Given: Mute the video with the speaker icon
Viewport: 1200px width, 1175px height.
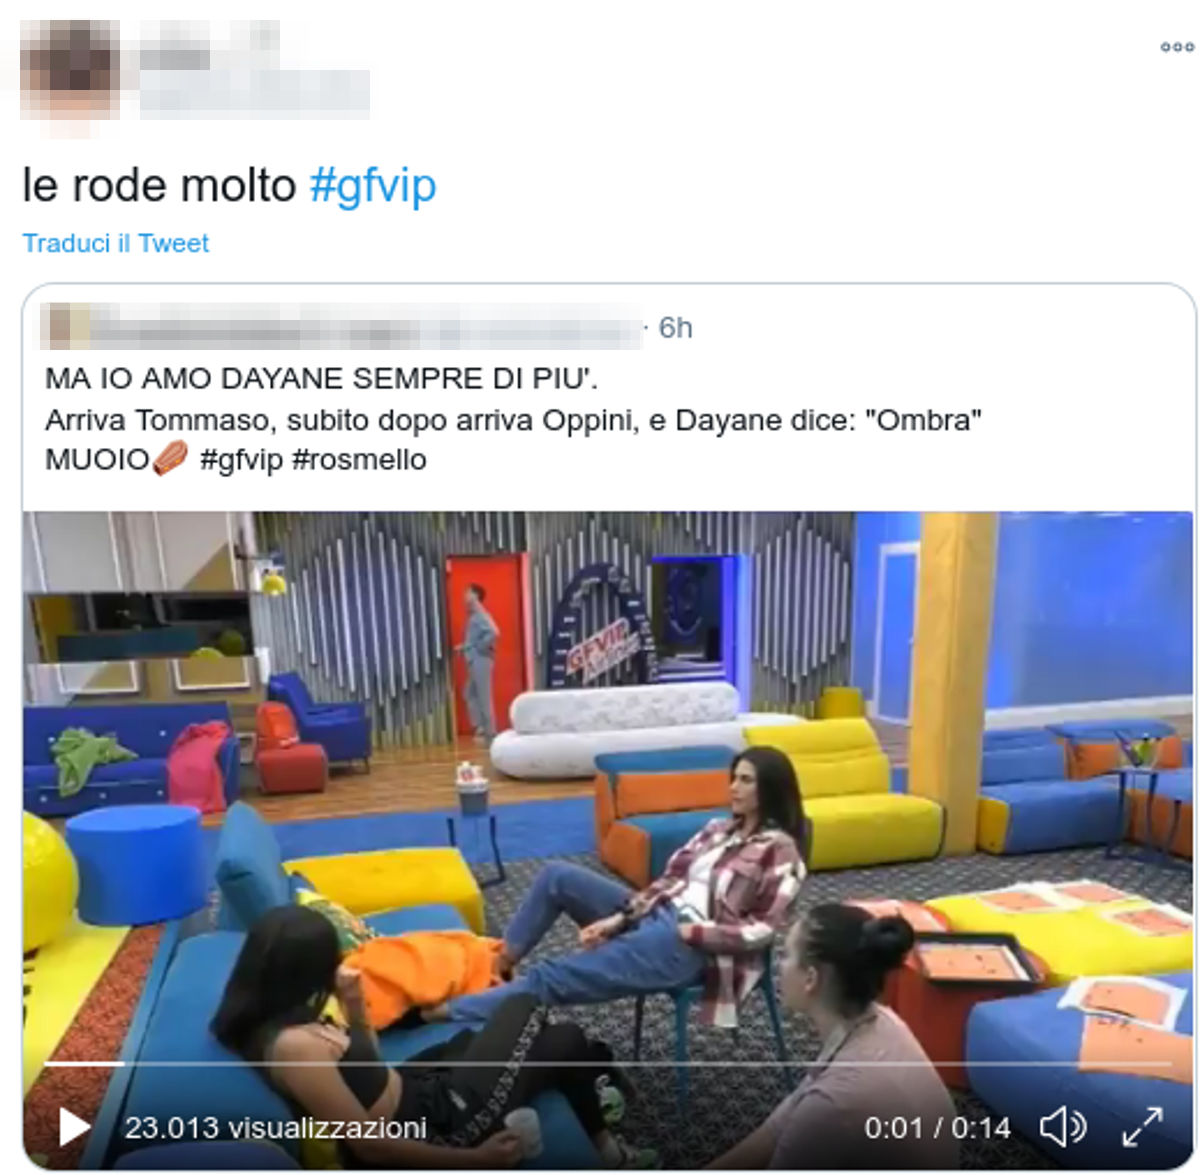Looking at the screenshot, I should coord(1063,1127).
